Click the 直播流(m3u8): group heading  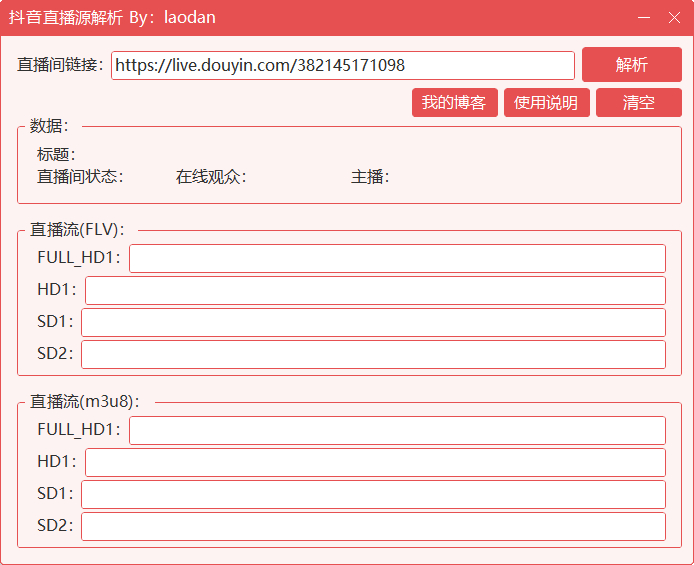(85, 402)
